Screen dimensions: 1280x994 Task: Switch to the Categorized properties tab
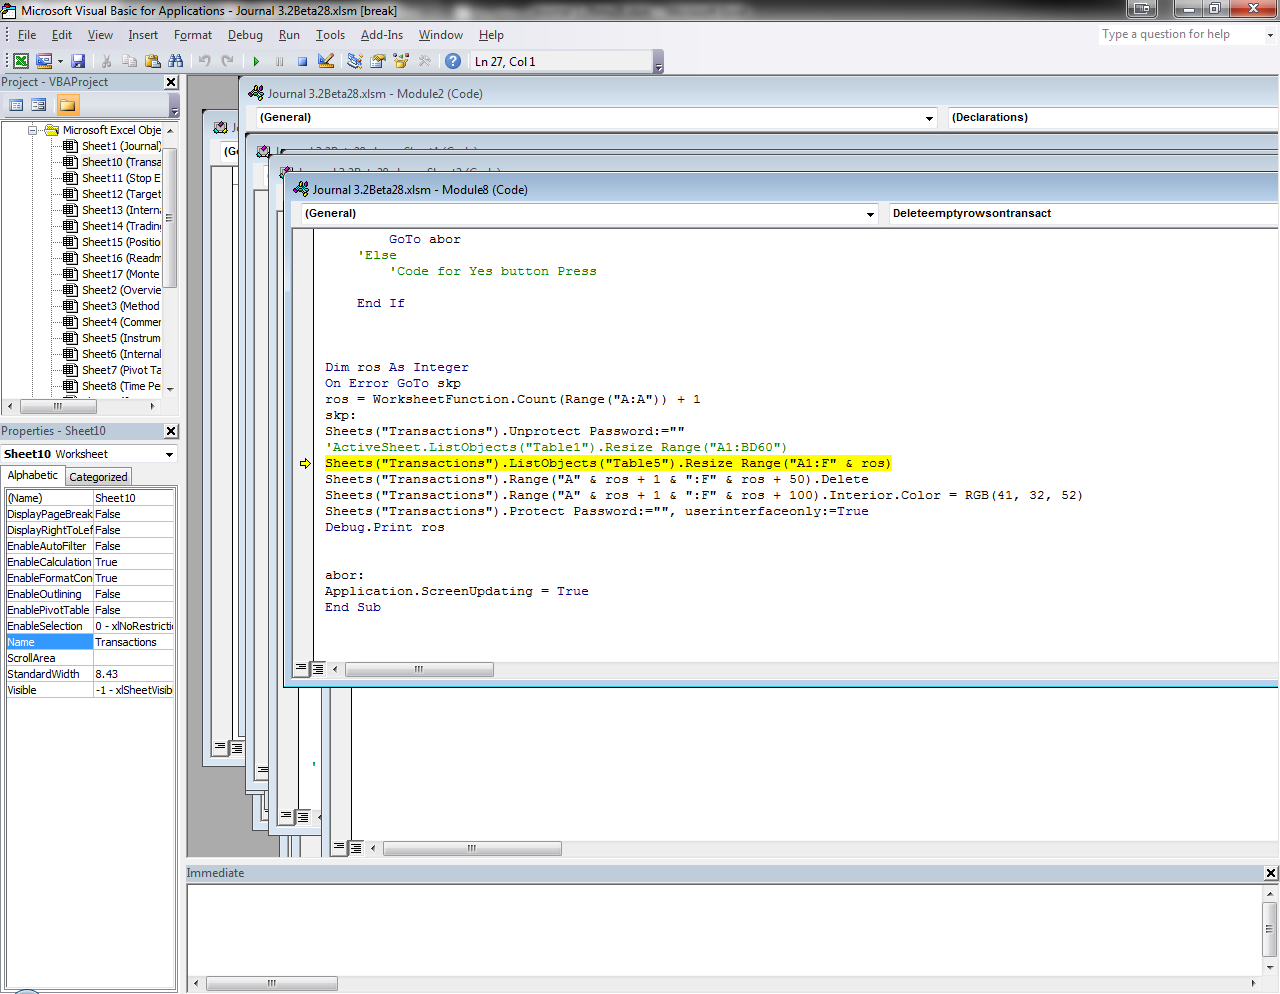[98, 477]
